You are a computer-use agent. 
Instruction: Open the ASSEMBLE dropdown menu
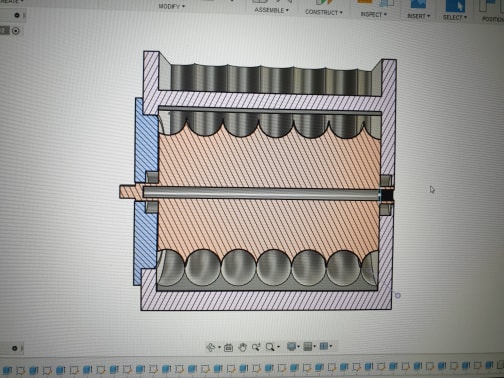pyautogui.click(x=271, y=10)
